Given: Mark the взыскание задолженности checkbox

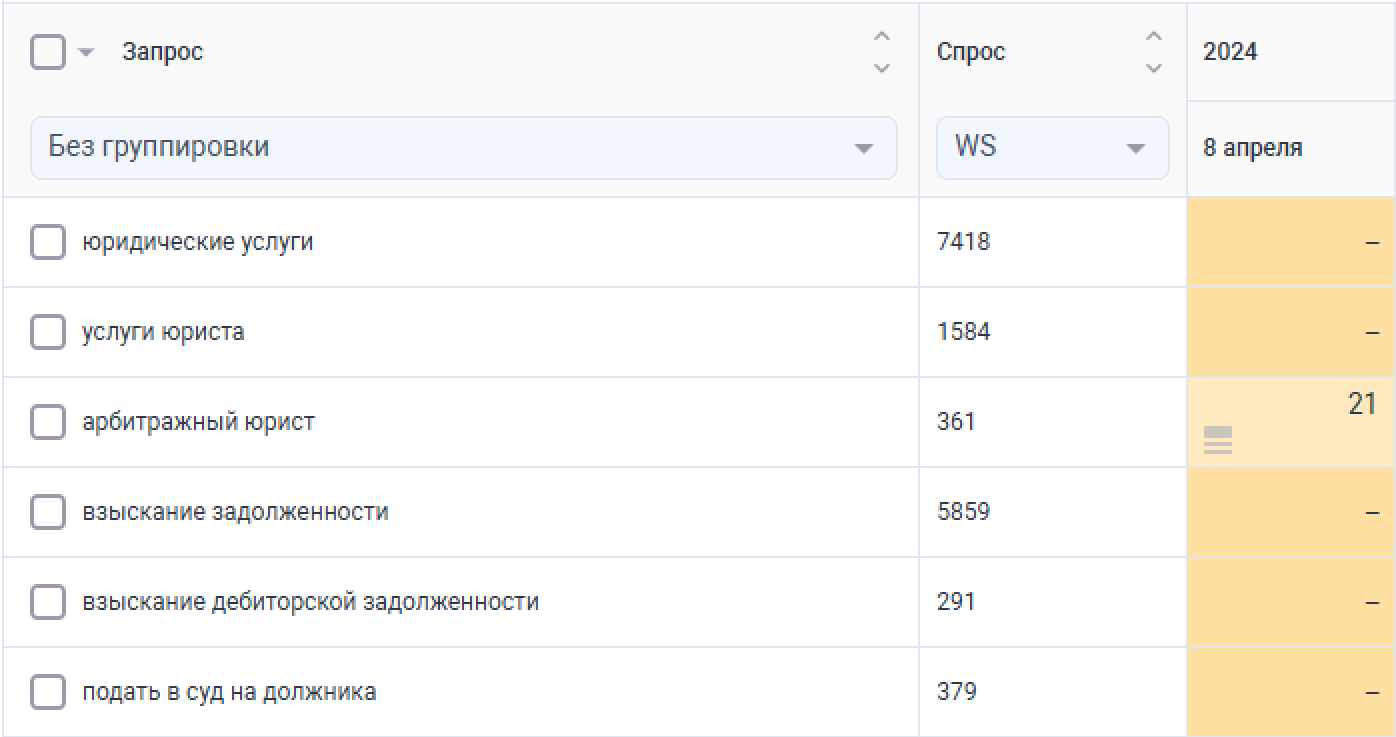Looking at the screenshot, I should tap(48, 512).
